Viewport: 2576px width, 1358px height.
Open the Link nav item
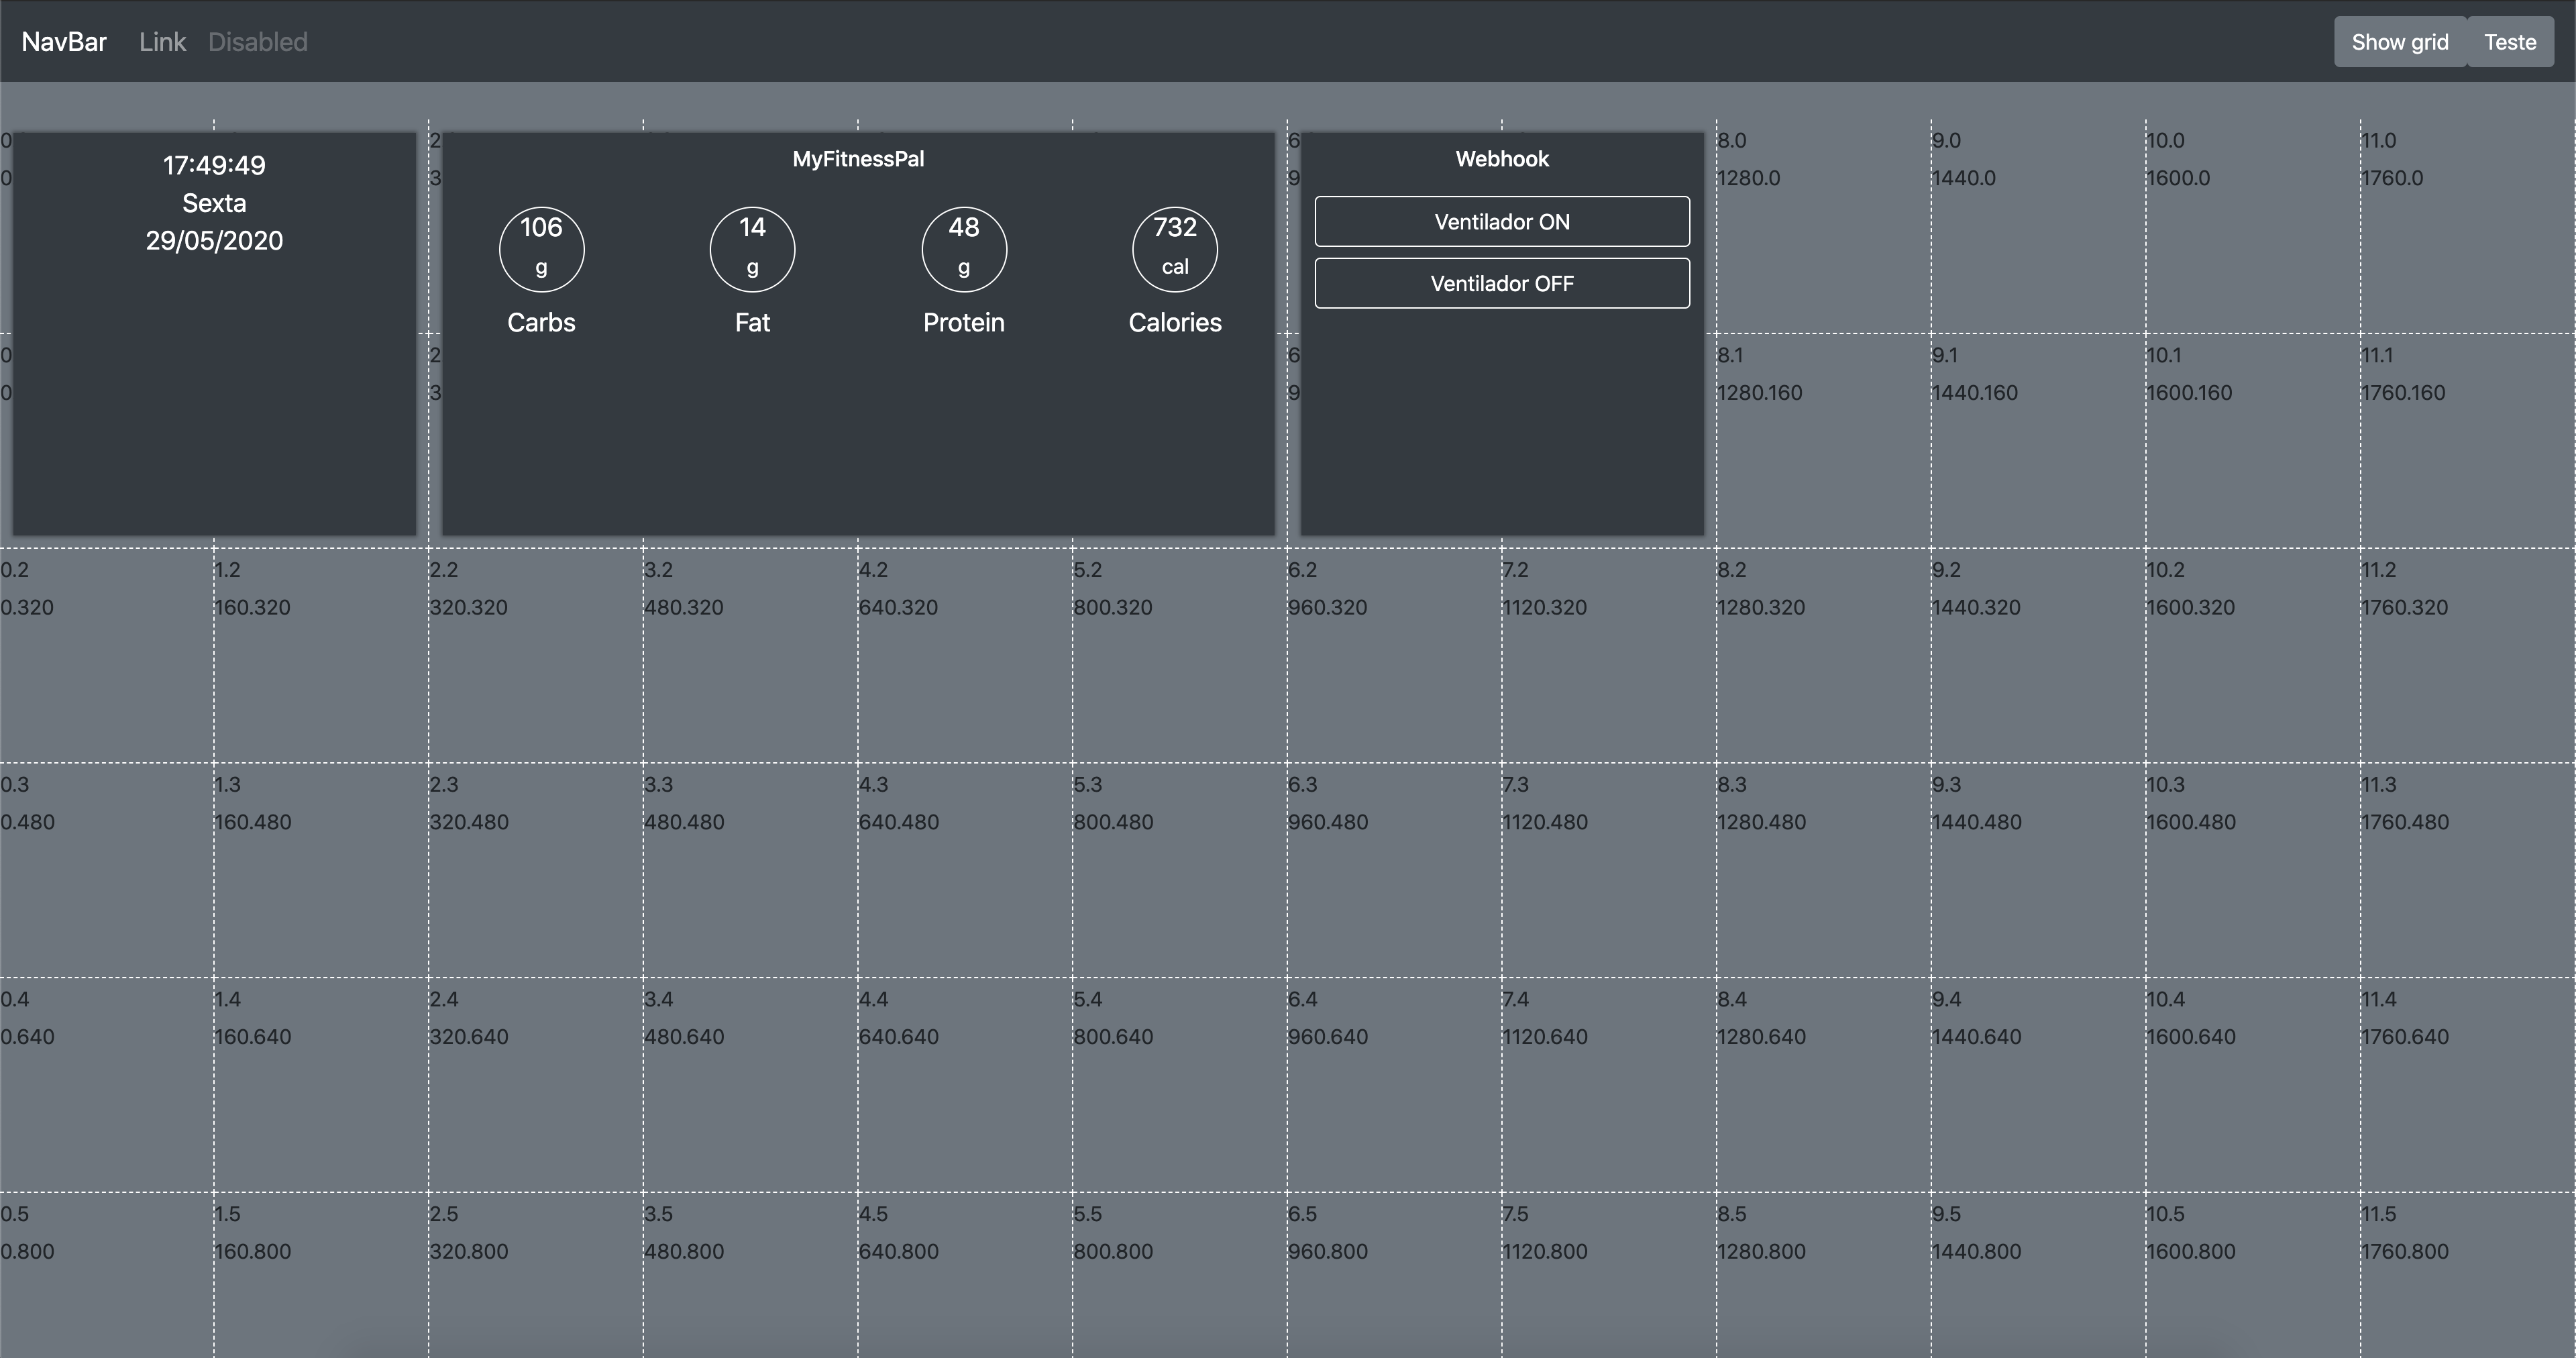162,42
